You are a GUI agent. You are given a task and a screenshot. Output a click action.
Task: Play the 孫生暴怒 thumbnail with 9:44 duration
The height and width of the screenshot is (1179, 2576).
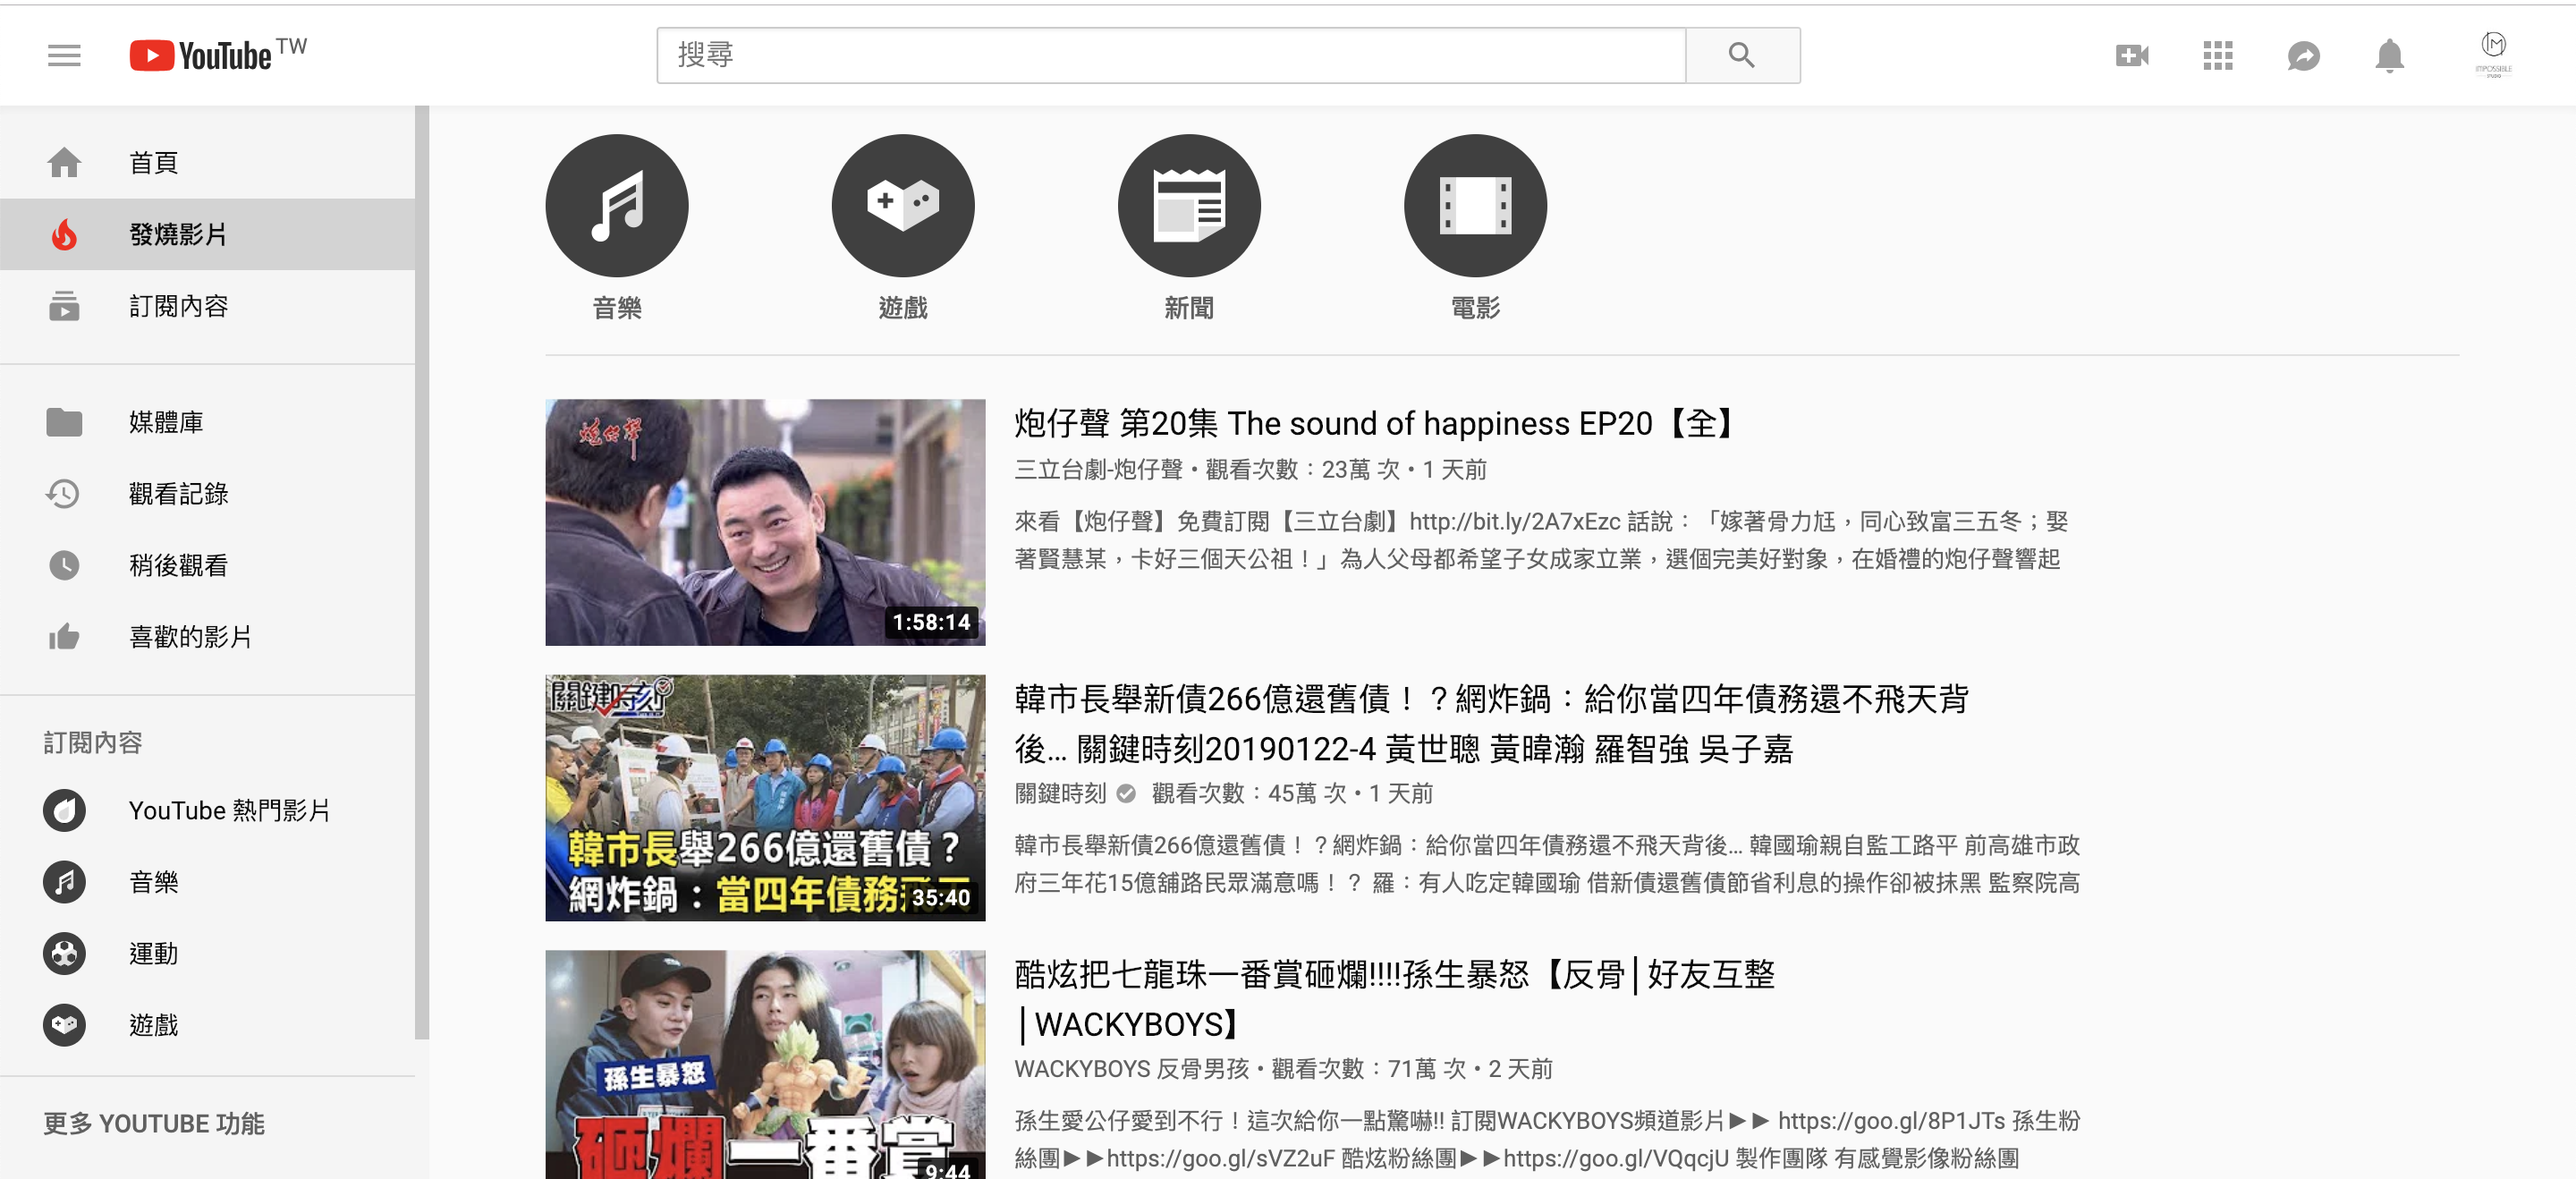(765, 1064)
